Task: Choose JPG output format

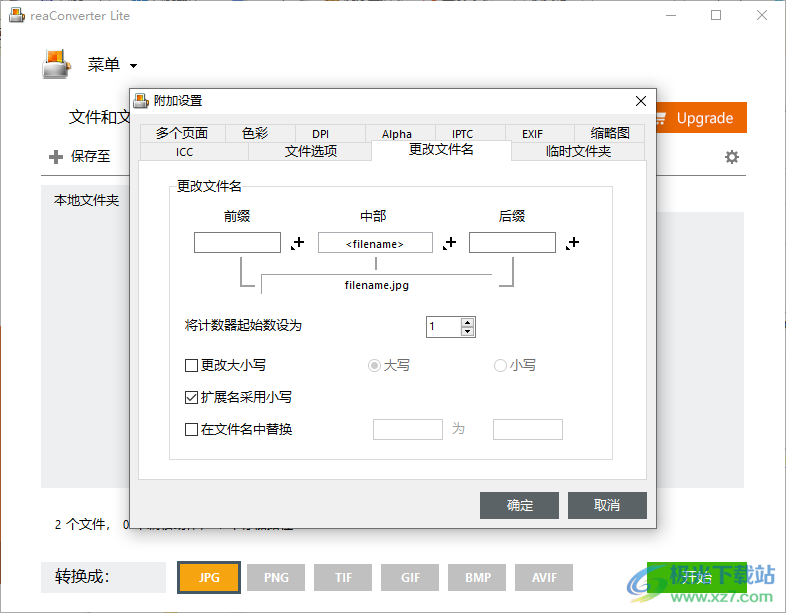Action: (x=209, y=577)
